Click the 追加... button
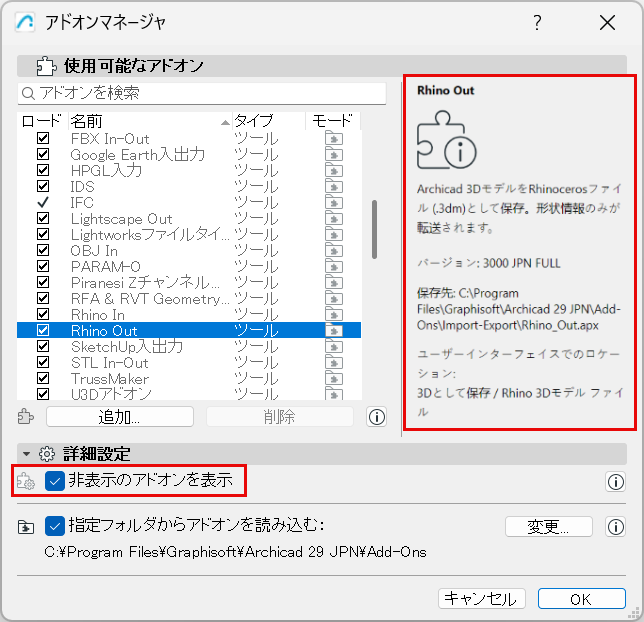Image resolution: width=644 pixels, height=622 pixels. coord(120,417)
